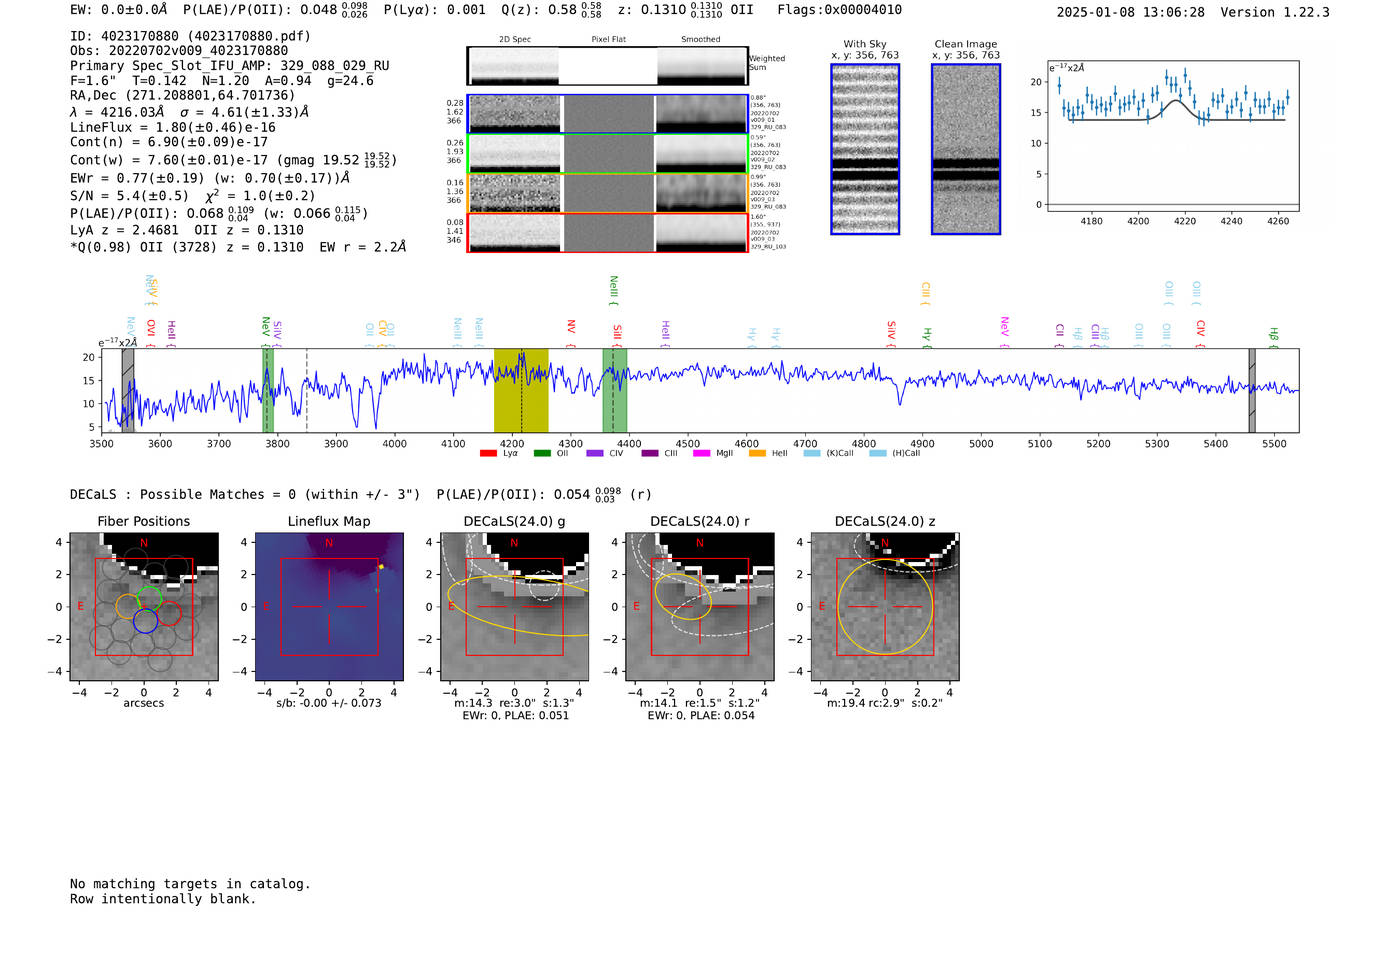
Task: Open the Weighted Sum 2D spectrum strip
Action: pos(607,66)
